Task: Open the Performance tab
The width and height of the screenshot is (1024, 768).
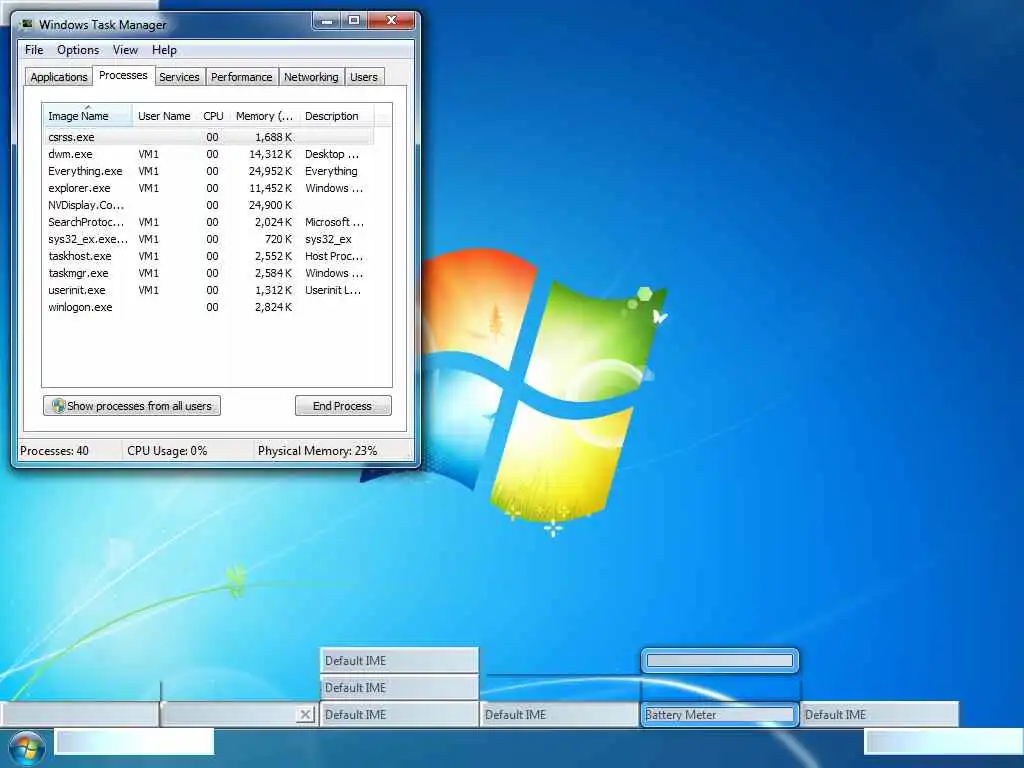Action: [x=242, y=77]
